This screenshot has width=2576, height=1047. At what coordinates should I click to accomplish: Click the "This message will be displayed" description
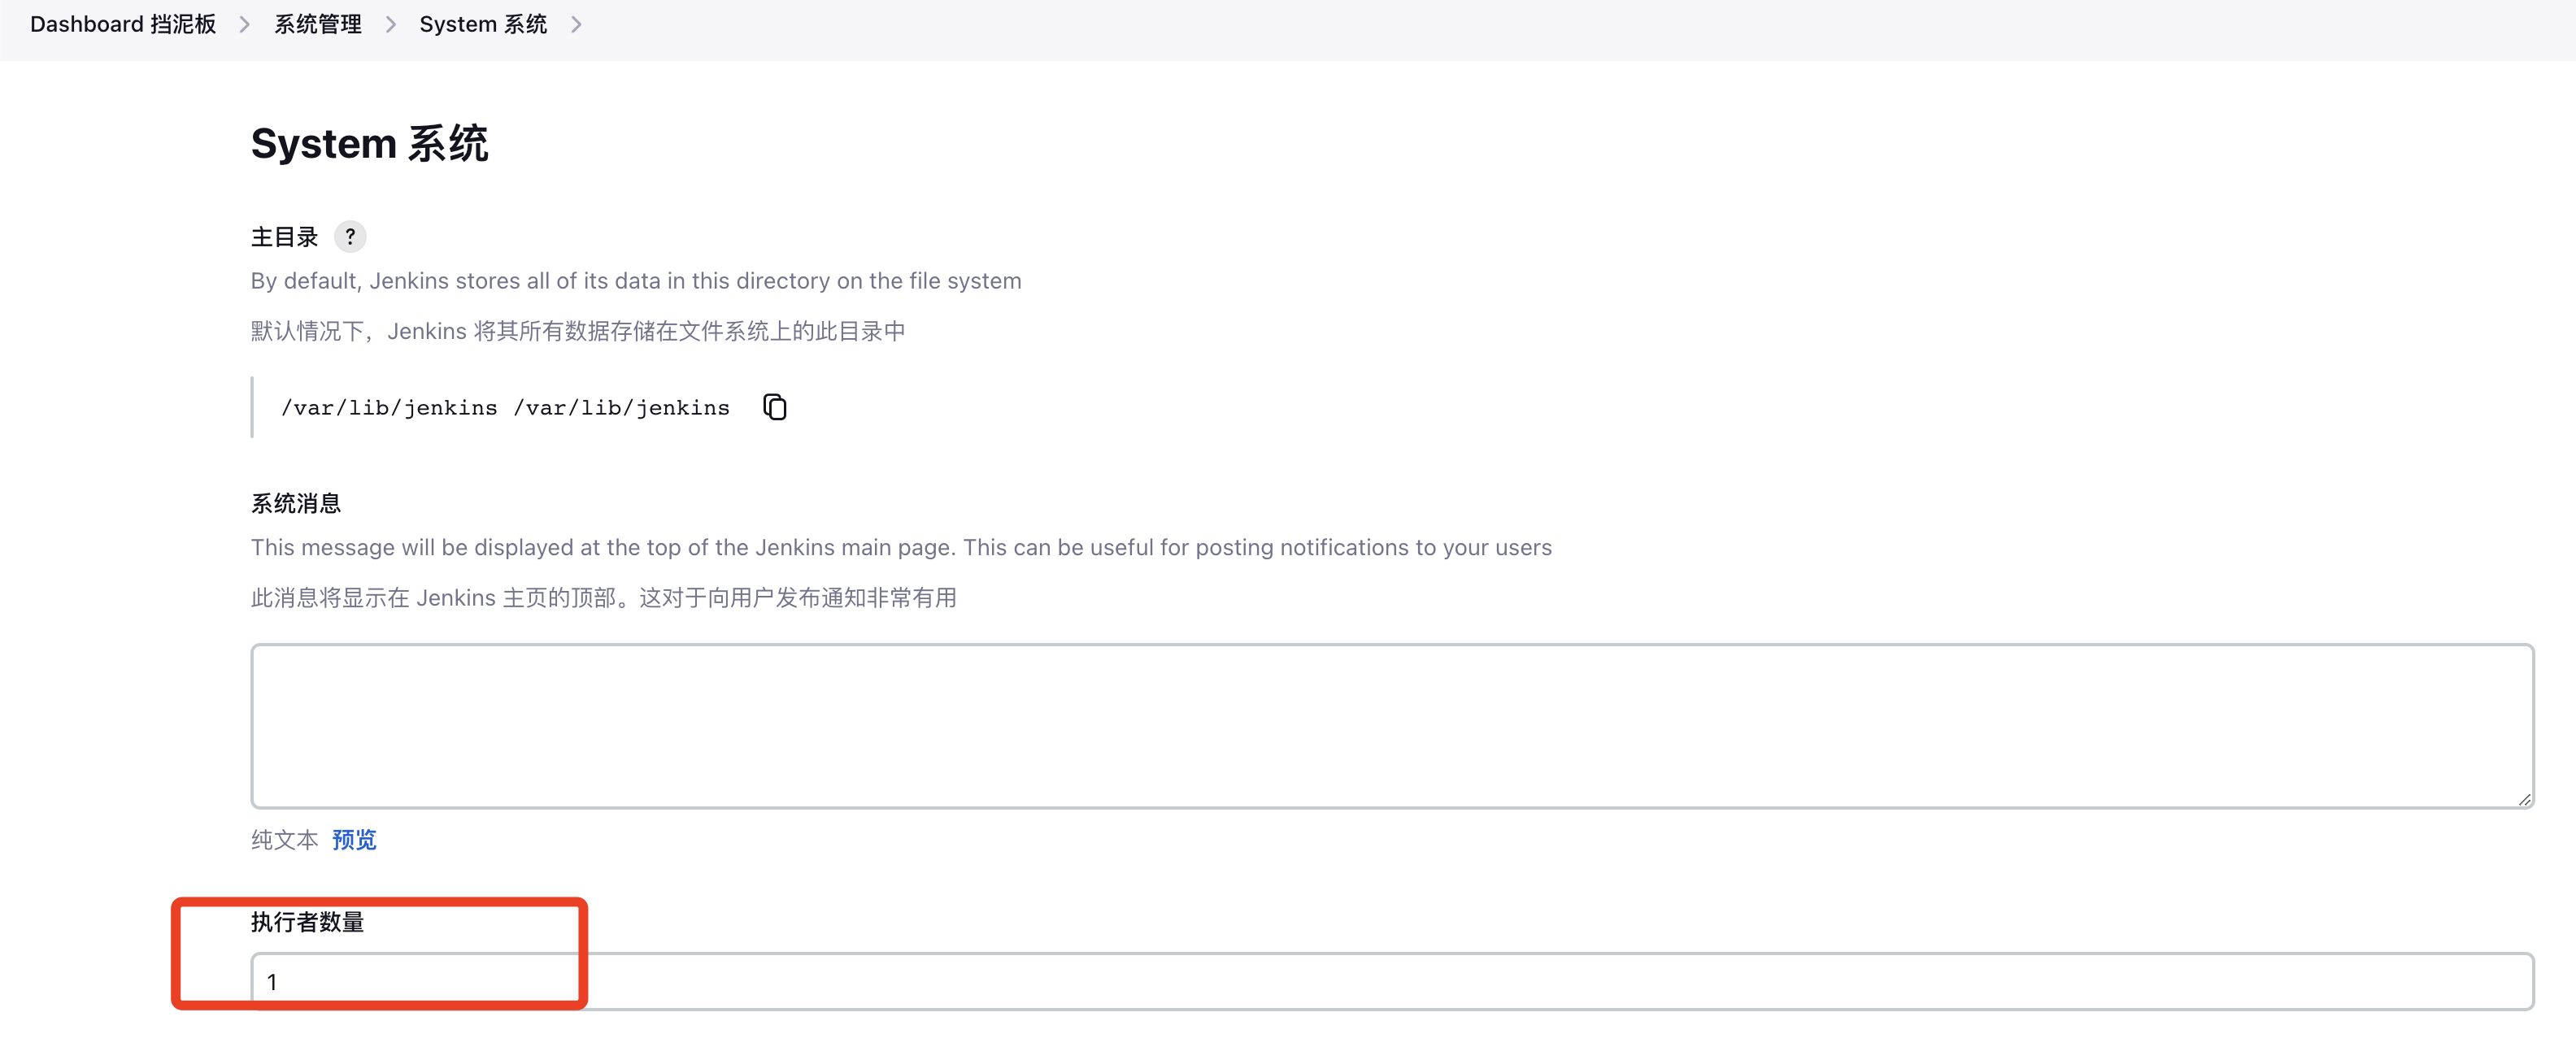click(900, 547)
